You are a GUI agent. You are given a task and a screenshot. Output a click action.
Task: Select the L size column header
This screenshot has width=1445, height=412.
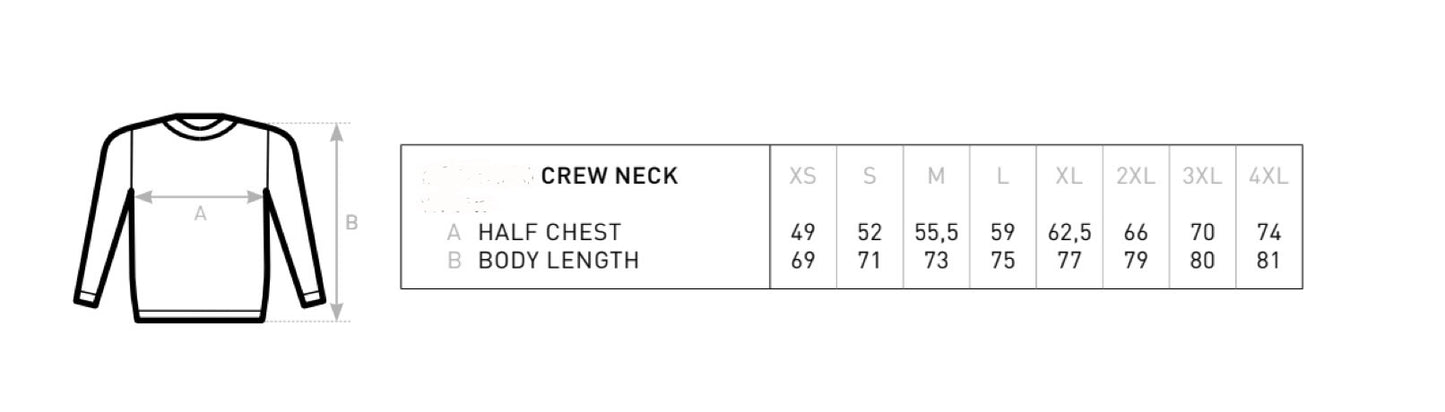[1003, 176]
